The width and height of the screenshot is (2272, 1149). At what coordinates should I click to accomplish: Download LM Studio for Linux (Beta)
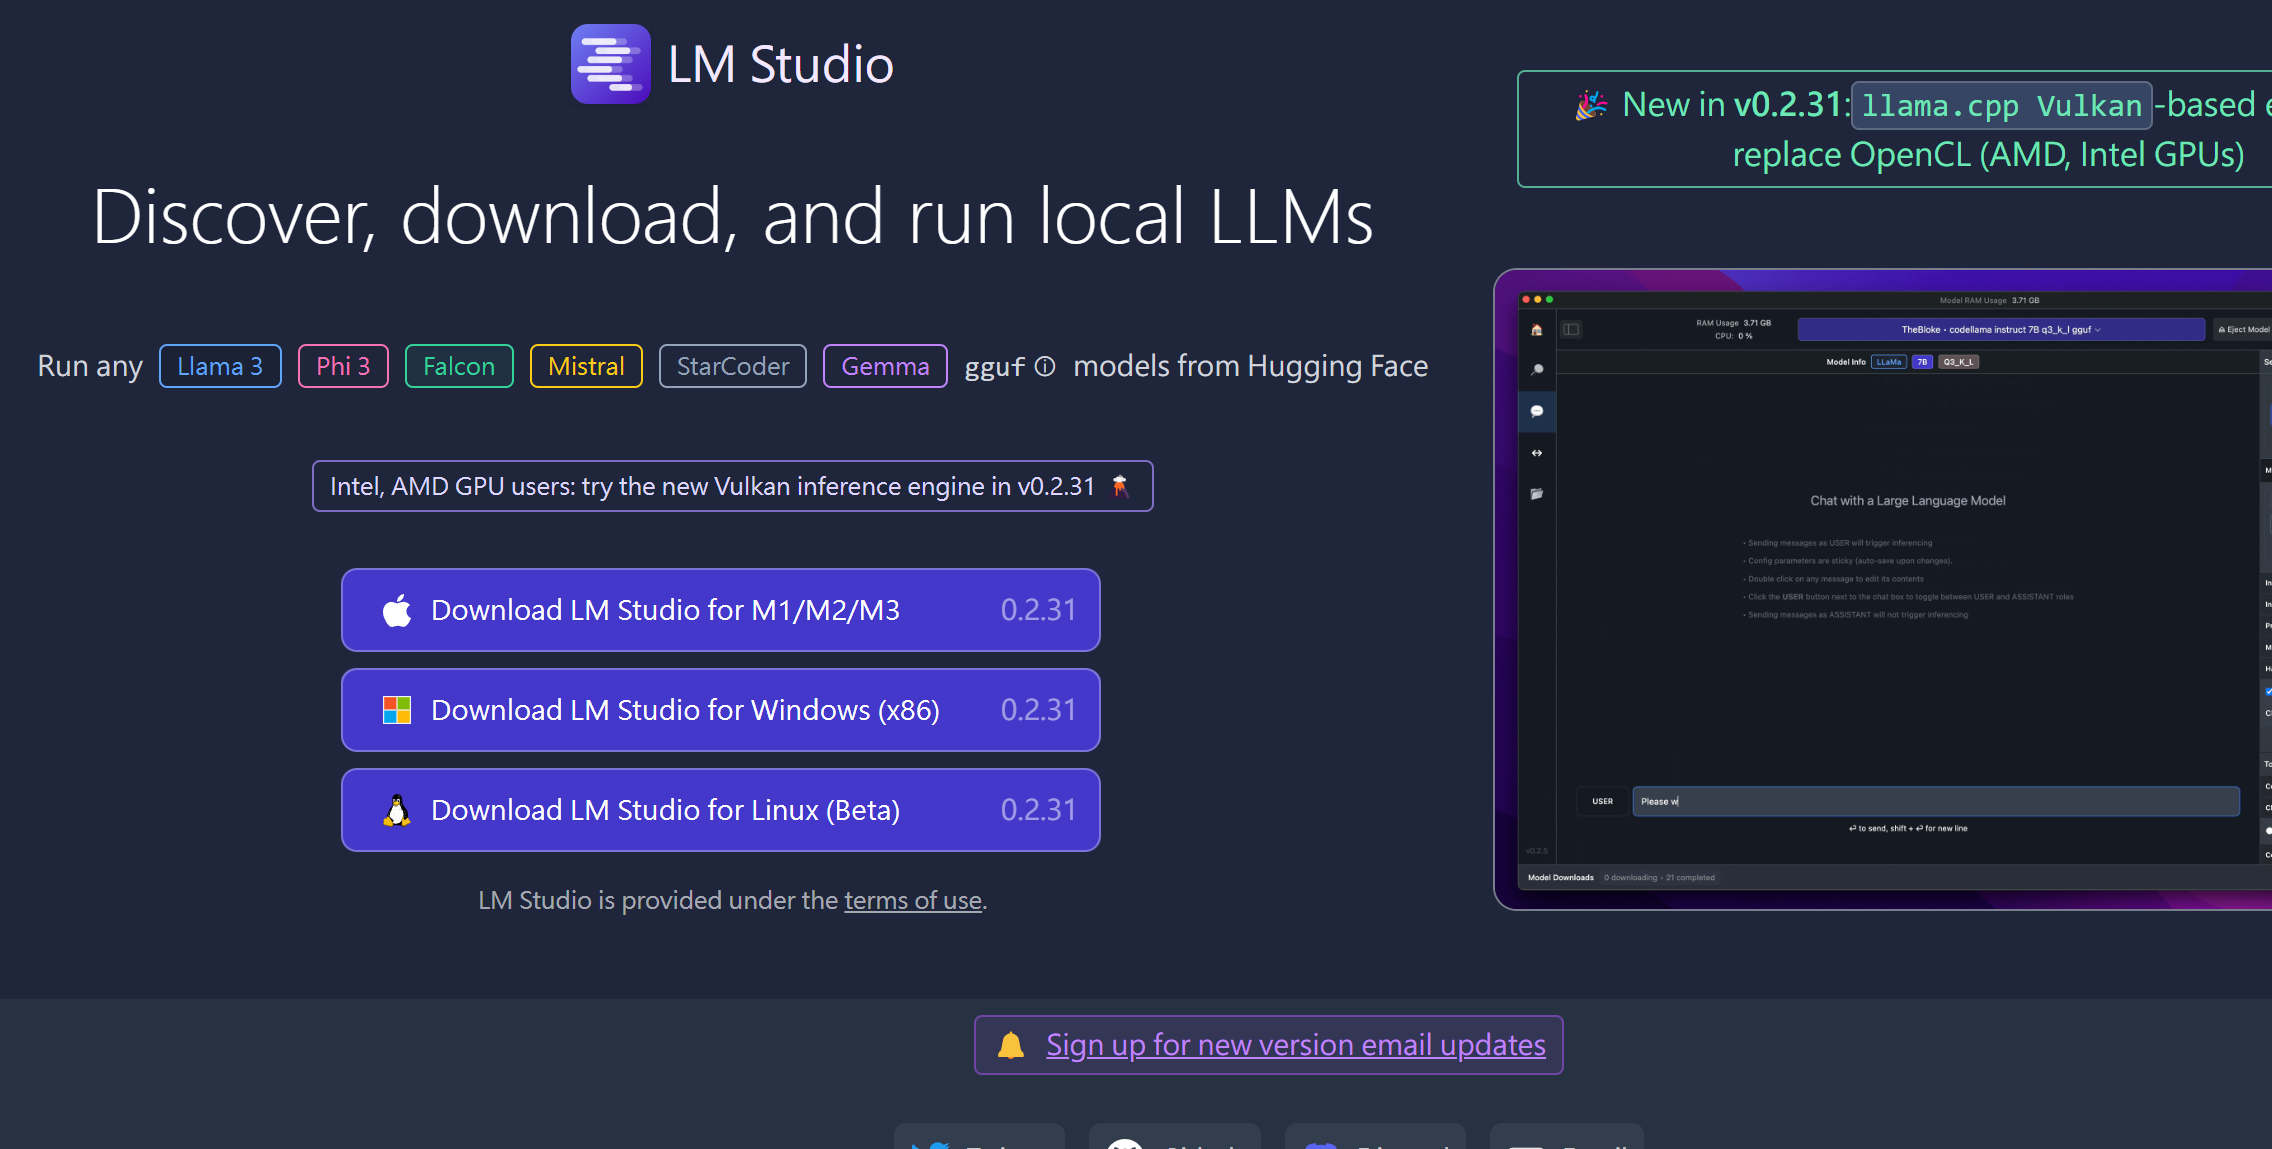click(721, 810)
